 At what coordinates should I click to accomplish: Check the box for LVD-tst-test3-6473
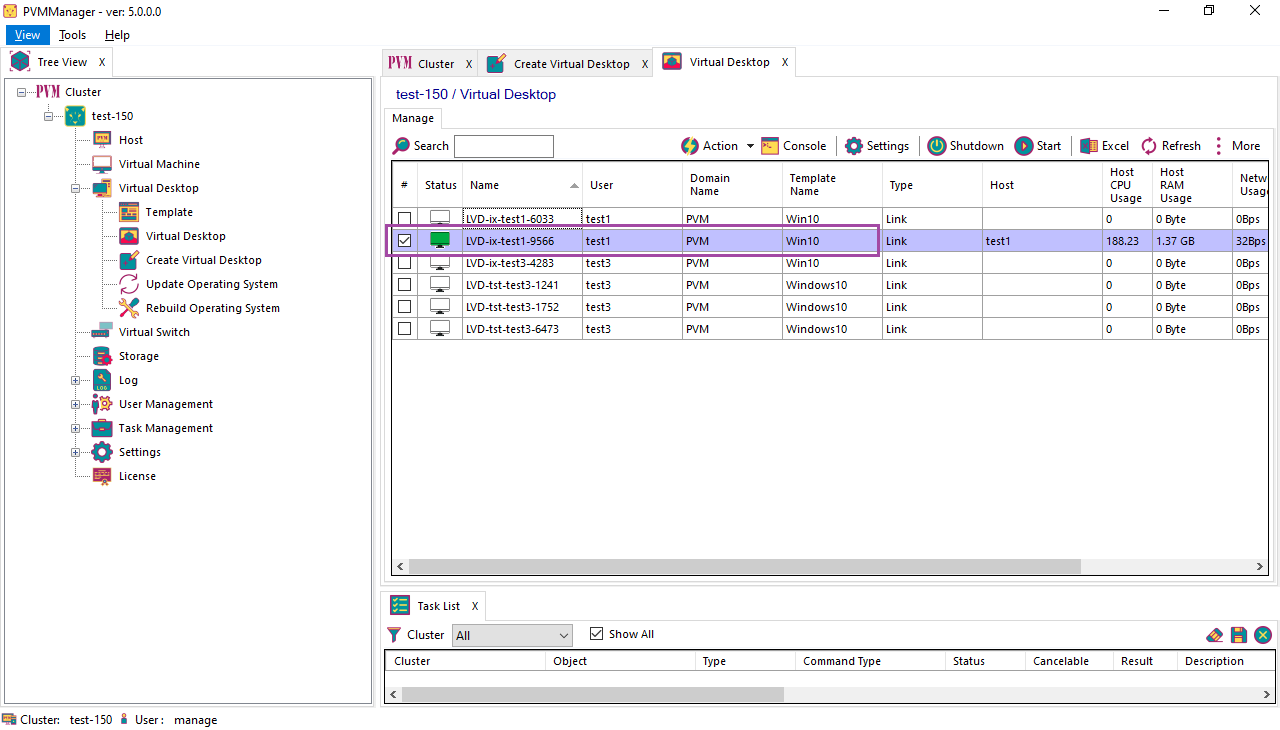[x=405, y=329]
